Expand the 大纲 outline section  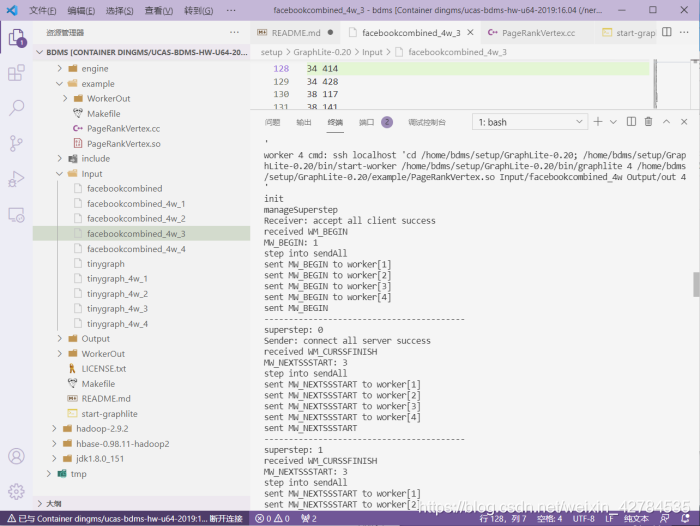coord(142,503)
